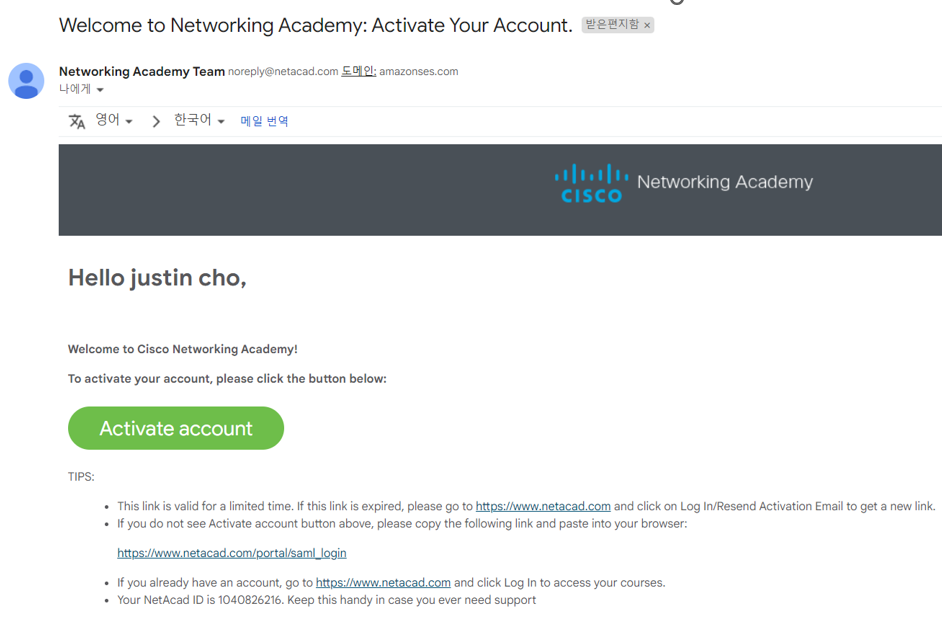942x631 pixels.
Task: Open the portal/saml_login link
Action: 232,553
